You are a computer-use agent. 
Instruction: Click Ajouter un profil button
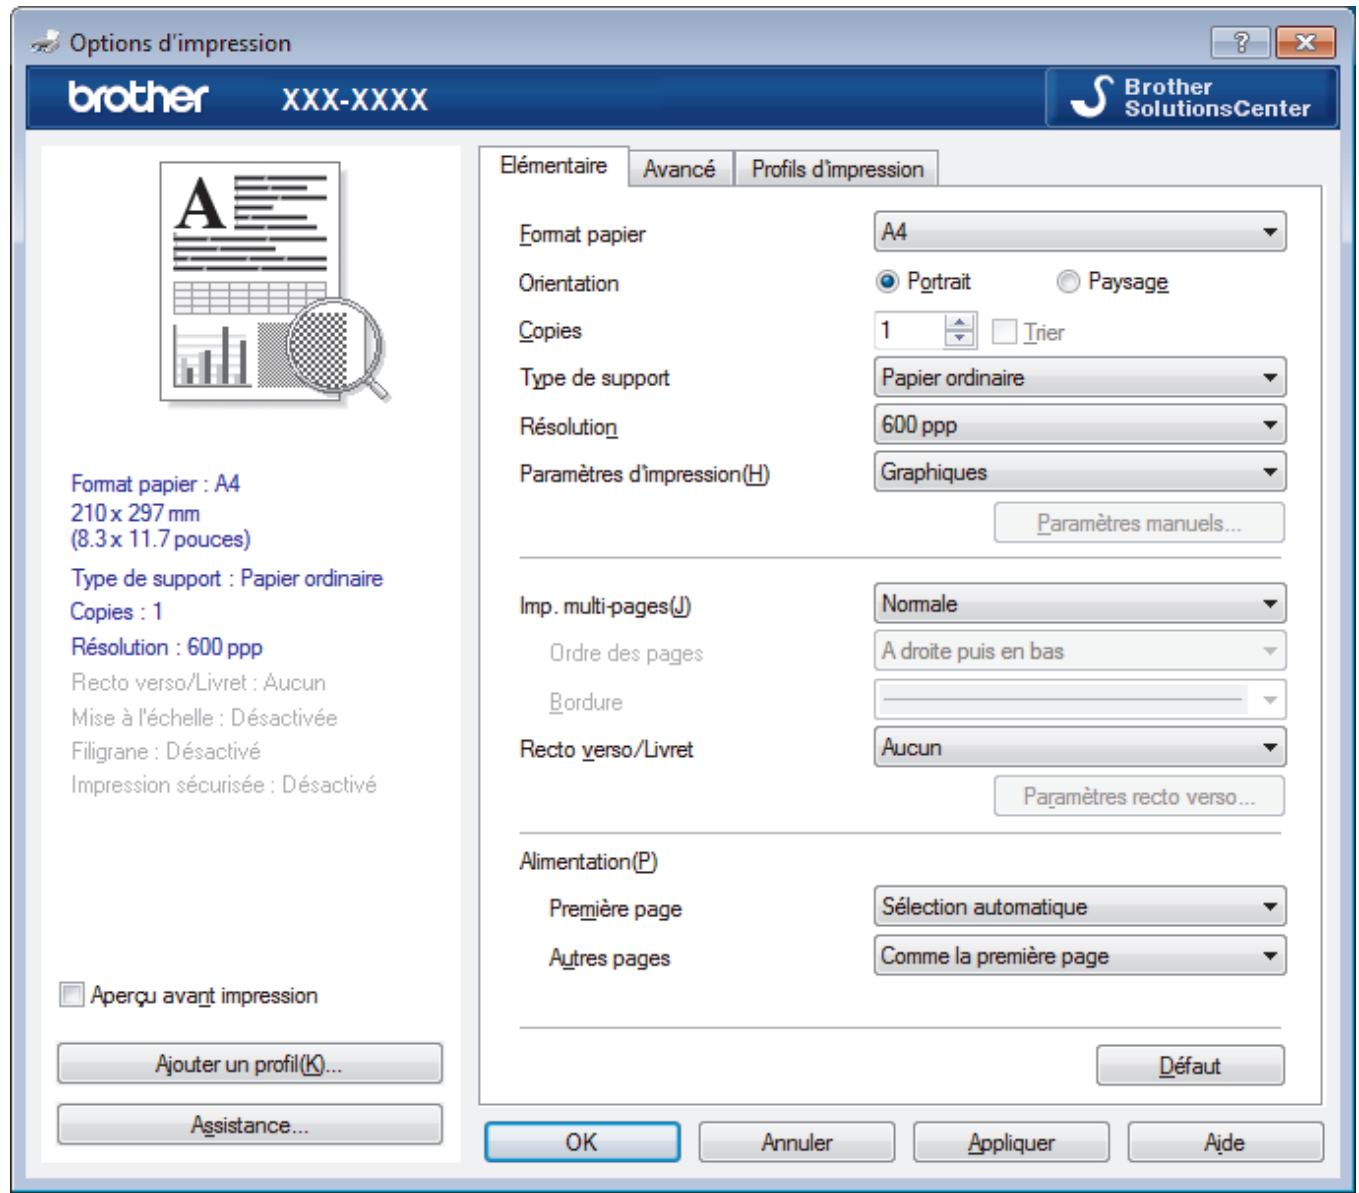pos(249,1064)
